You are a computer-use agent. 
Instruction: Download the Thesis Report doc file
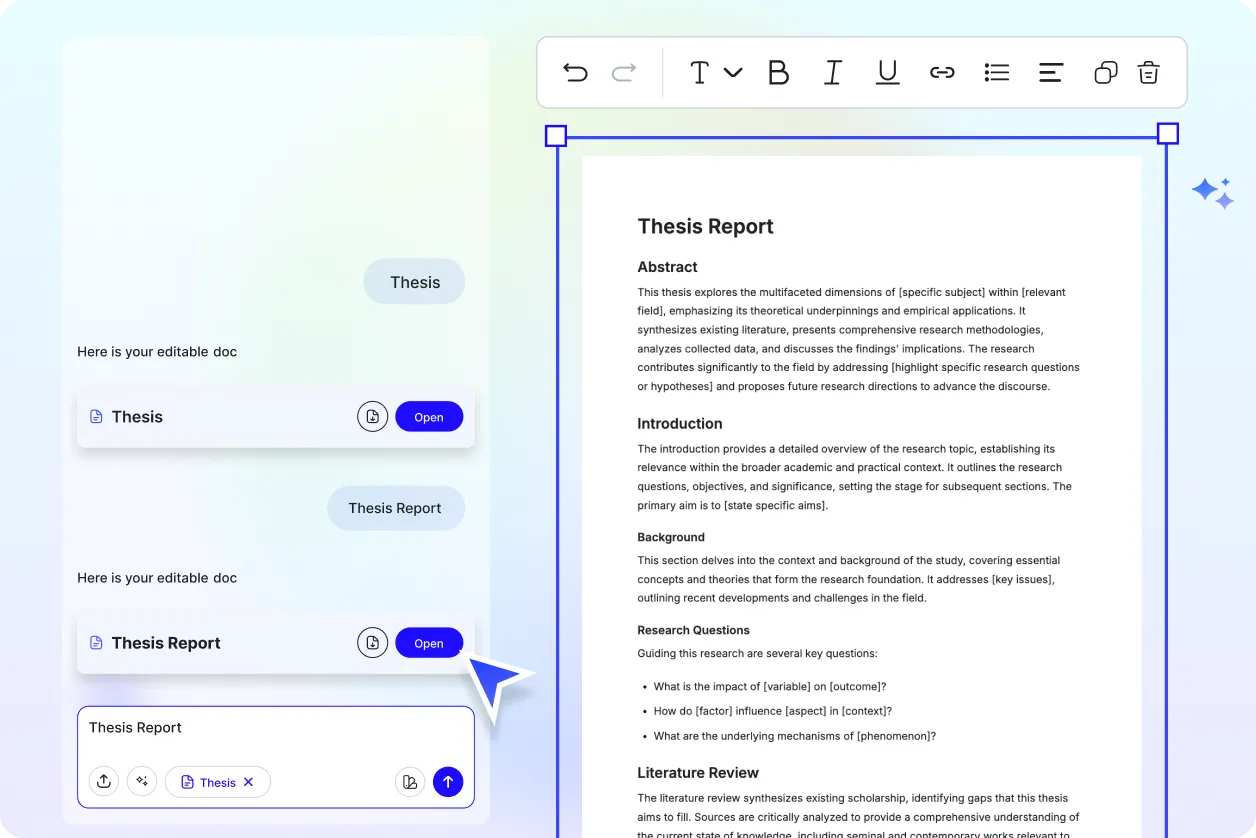372,643
